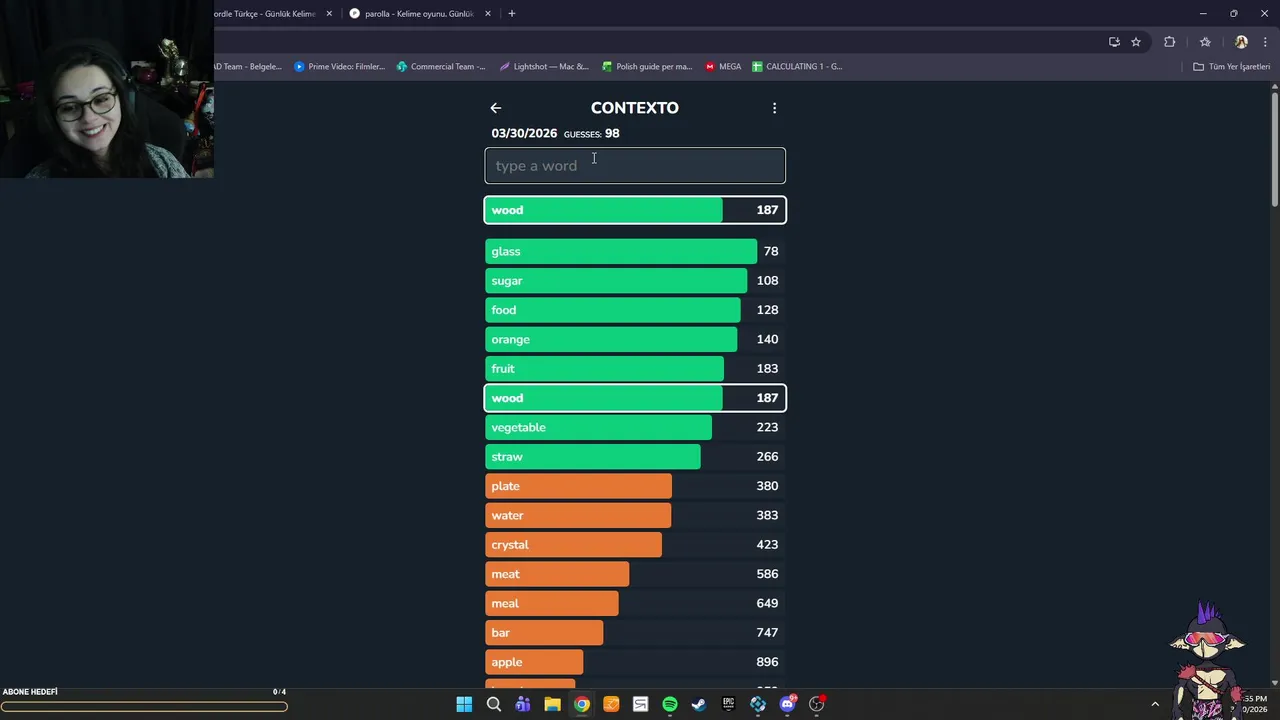The width and height of the screenshot is (1280, 720).
Task: Open the Chrome profile avatar
Action: coord(1241,42)
